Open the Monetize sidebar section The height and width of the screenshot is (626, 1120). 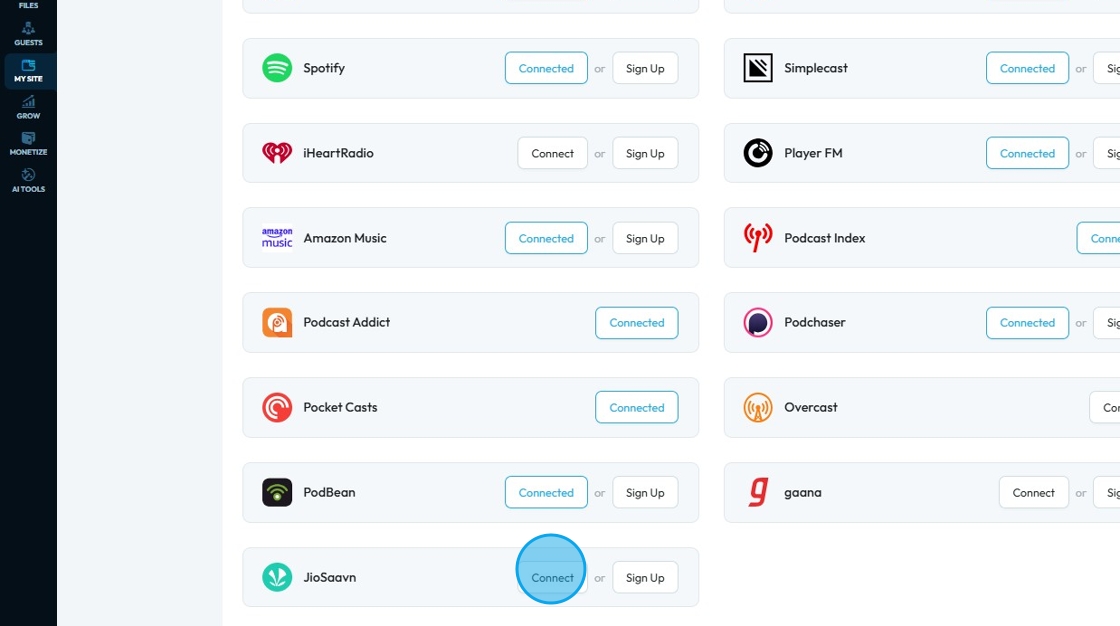[x=28, y=144]
